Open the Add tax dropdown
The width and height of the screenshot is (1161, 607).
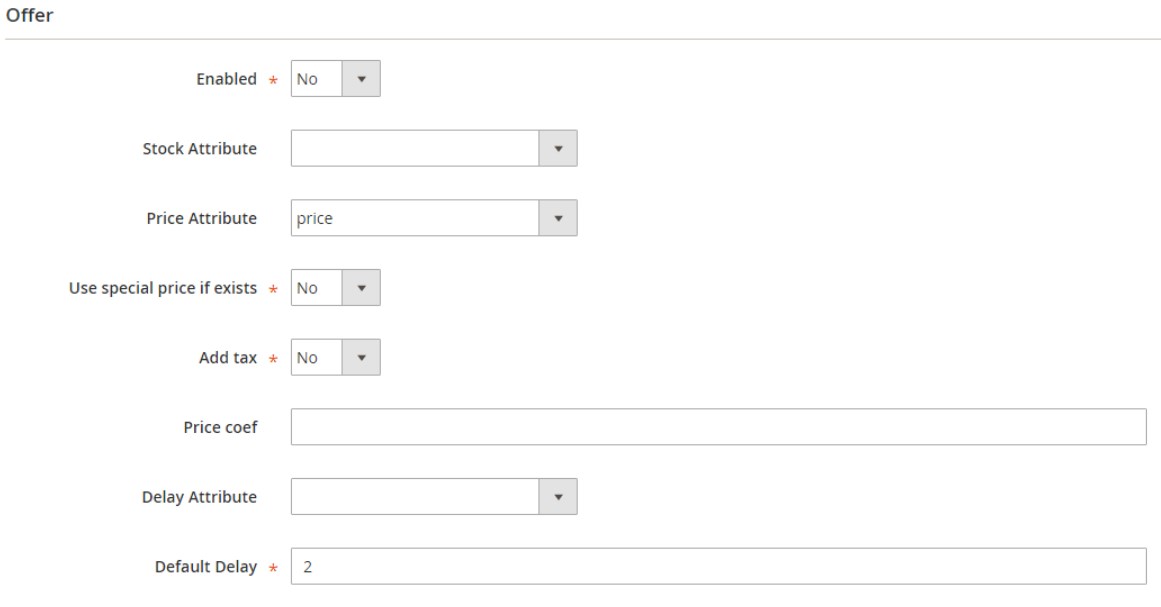(x=335, y=357)
